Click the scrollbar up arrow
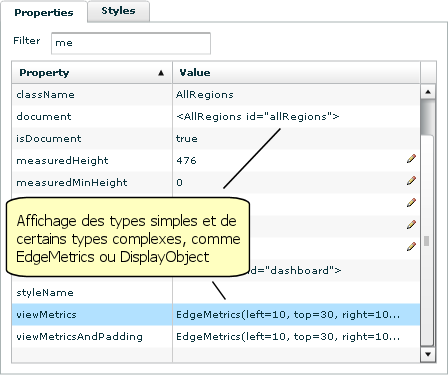Image resolution: width=448 pixels, height=375 pixels. pyautogui.click(x=428, y=91)
